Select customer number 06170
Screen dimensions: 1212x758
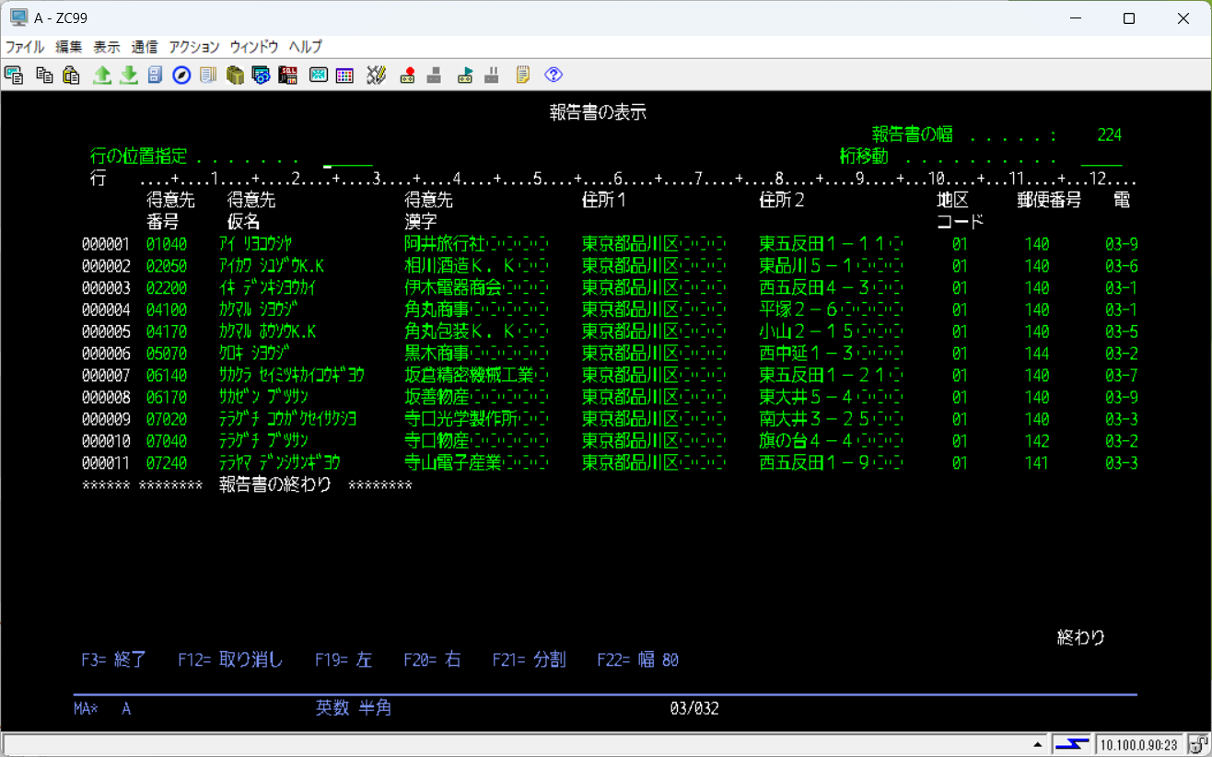[166, 397]
